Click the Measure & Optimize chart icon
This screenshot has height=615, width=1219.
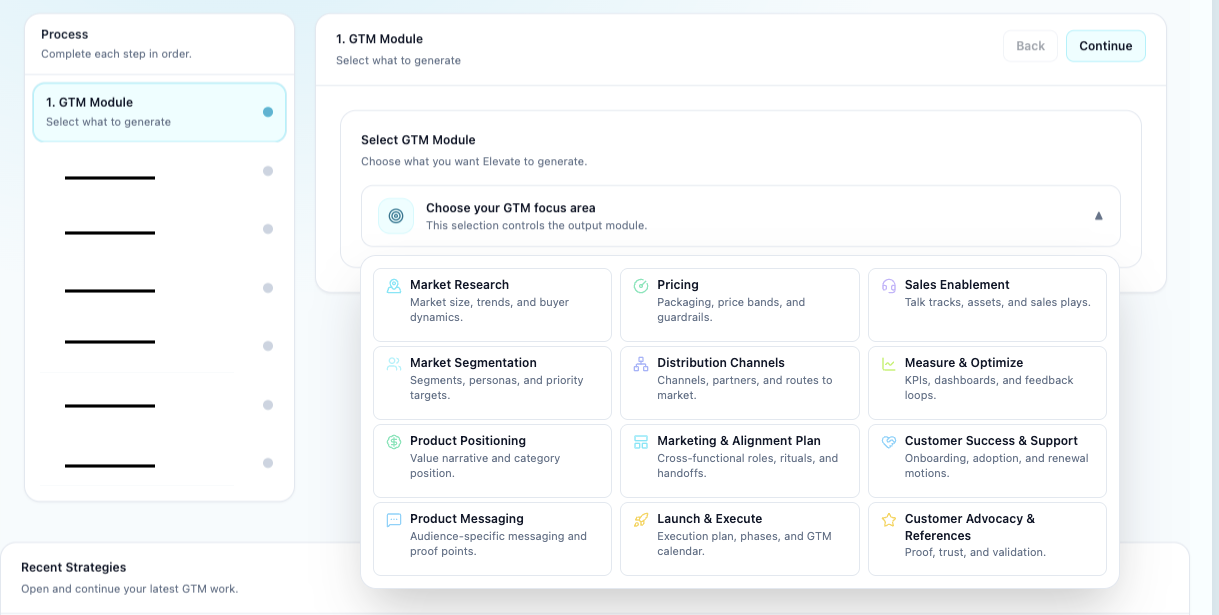pos(888,363)
